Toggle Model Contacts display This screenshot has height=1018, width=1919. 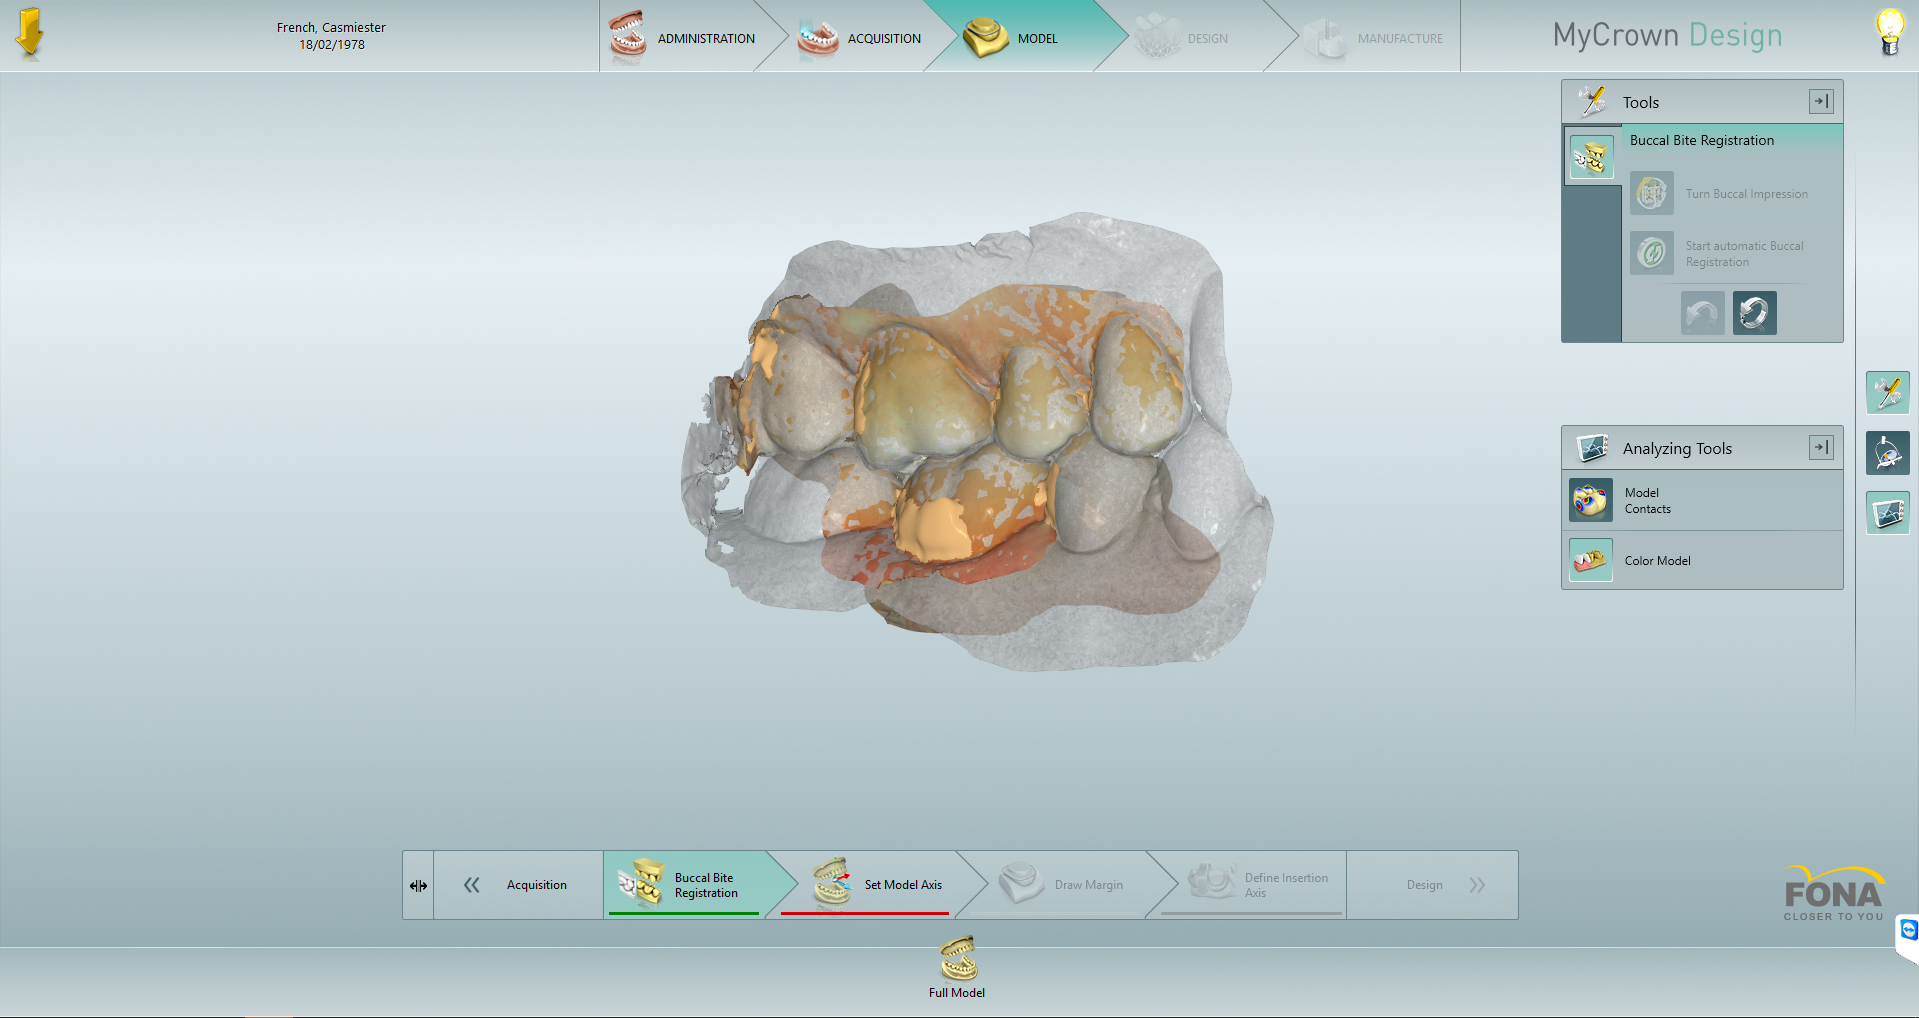pyautogui.click(x=1590, y=500)
